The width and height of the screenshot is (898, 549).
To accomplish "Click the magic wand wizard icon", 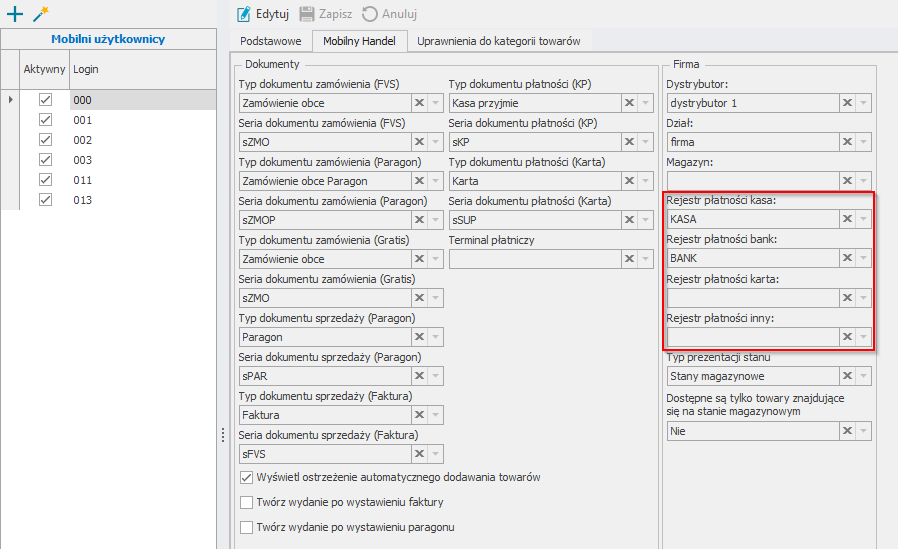I will [x=40, y=14].
